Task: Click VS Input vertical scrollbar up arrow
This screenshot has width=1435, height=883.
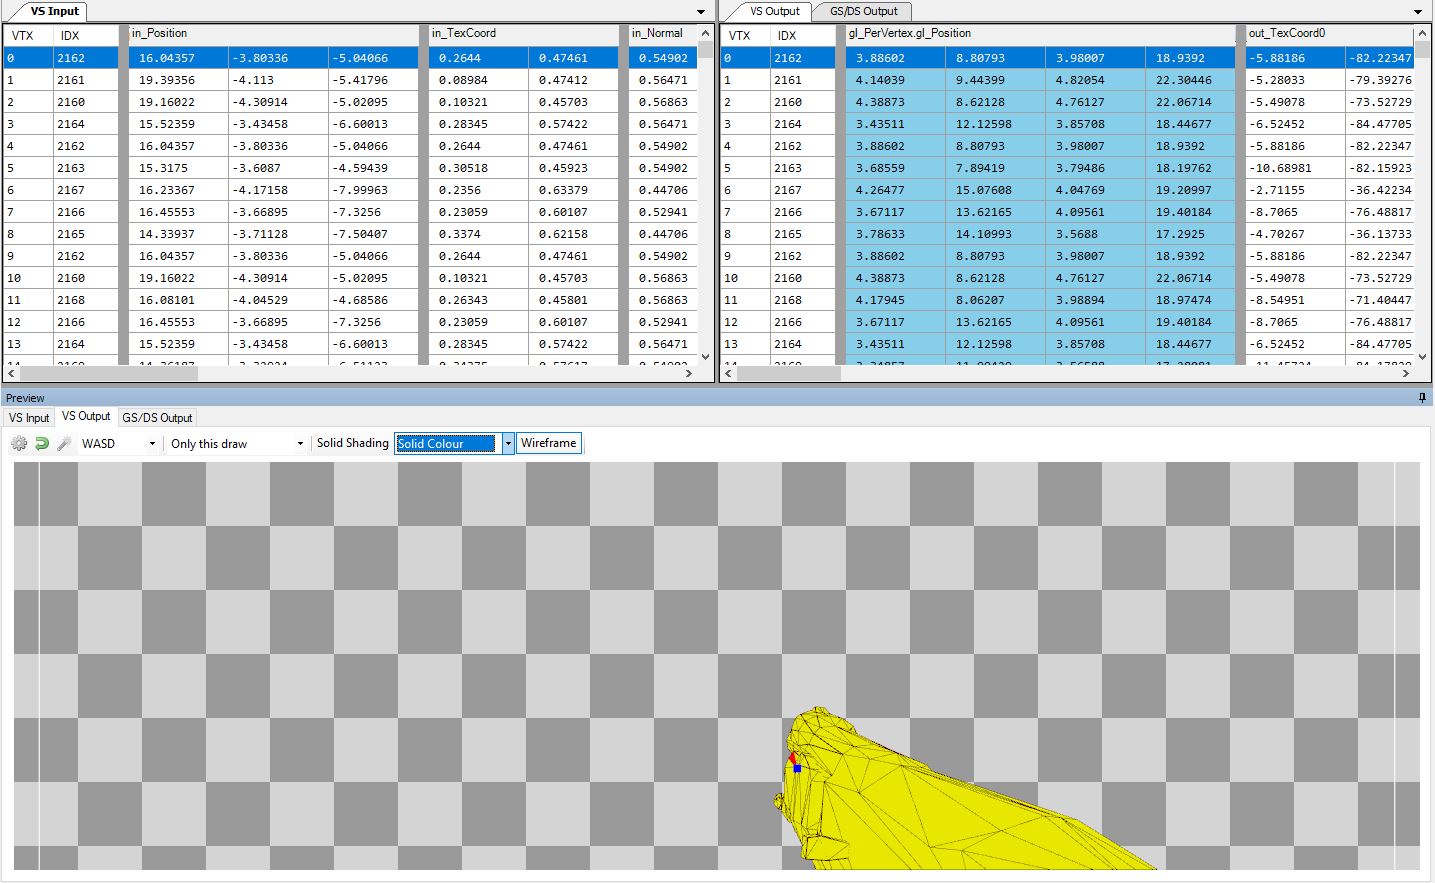Action: [705, 34]
